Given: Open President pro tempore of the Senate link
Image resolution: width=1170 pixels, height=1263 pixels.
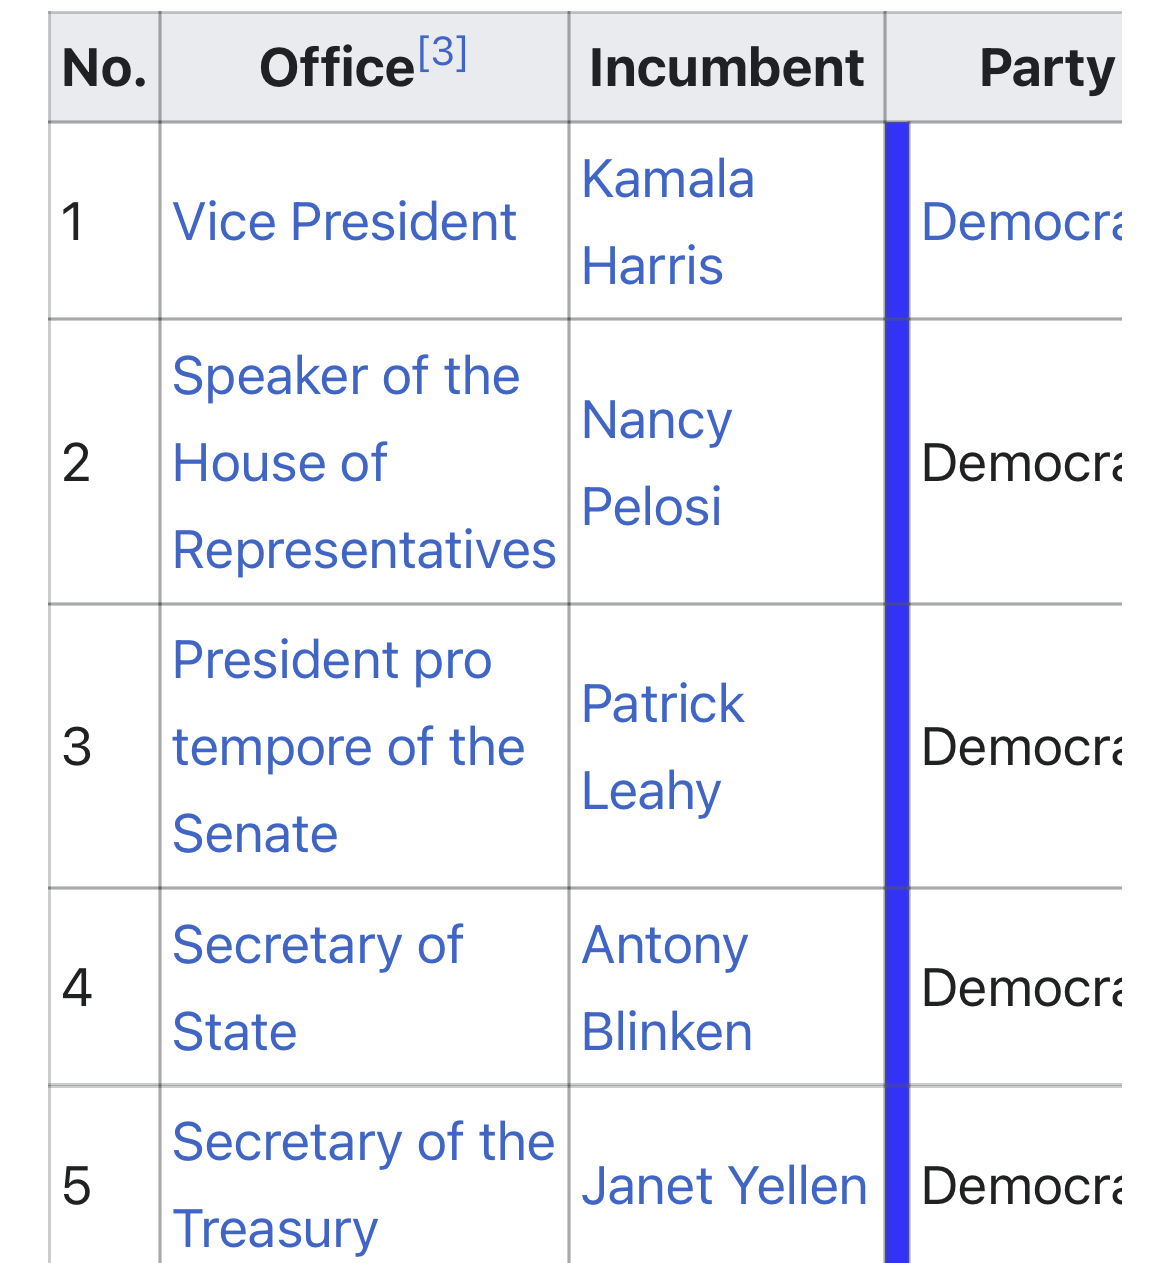Looking at the screenshot, I should pos(348,747).
